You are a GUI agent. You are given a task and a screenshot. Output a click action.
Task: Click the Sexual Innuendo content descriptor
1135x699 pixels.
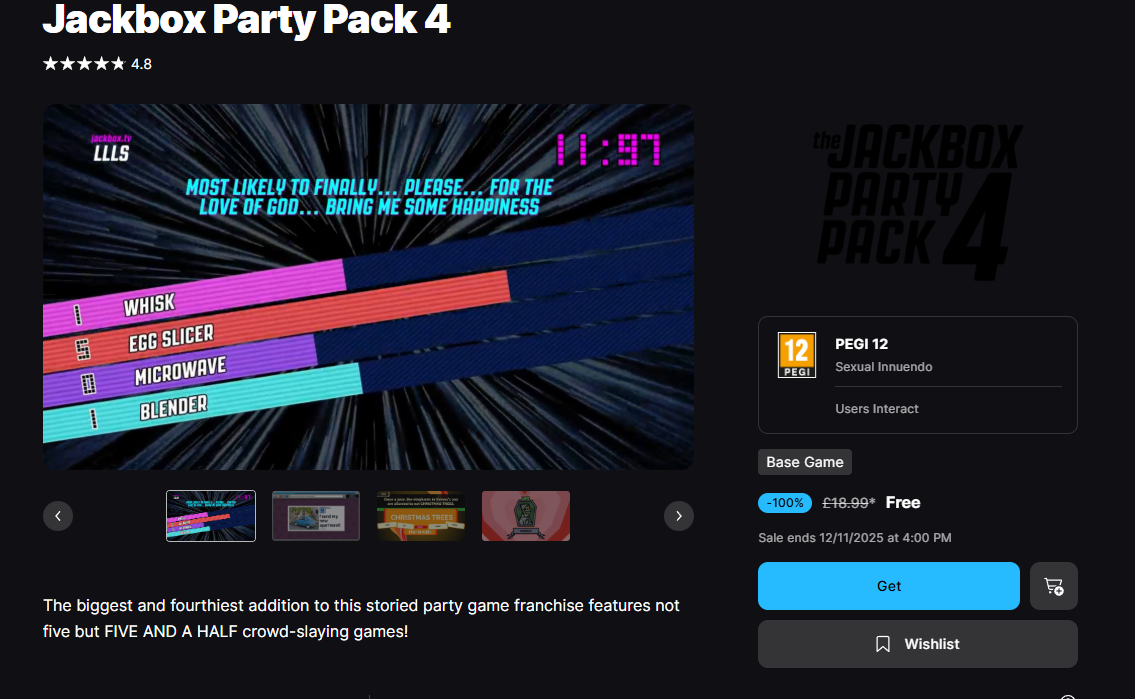(x=883, y=367)
